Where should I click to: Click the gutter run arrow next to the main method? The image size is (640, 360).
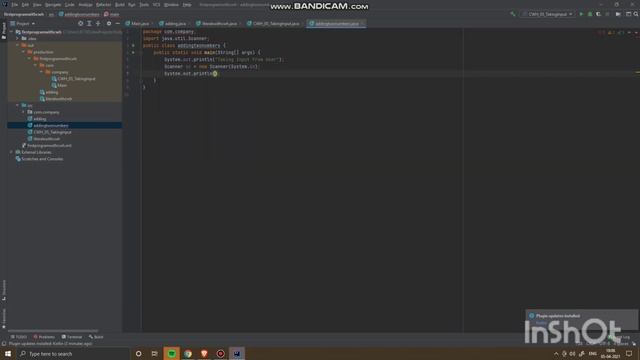pos(133,52)
